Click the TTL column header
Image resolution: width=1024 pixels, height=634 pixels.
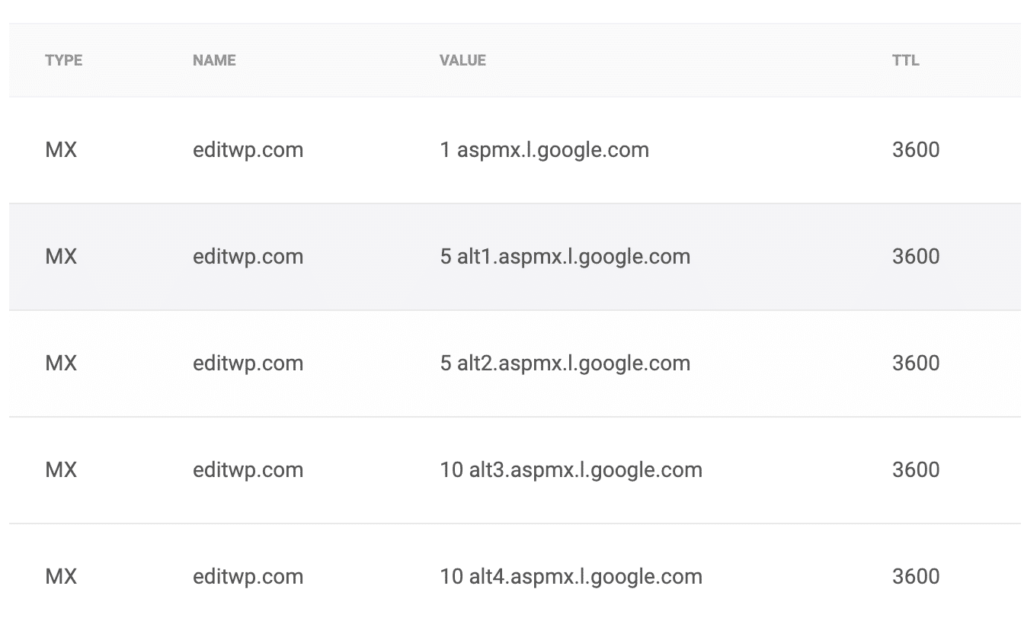point(905,61)
